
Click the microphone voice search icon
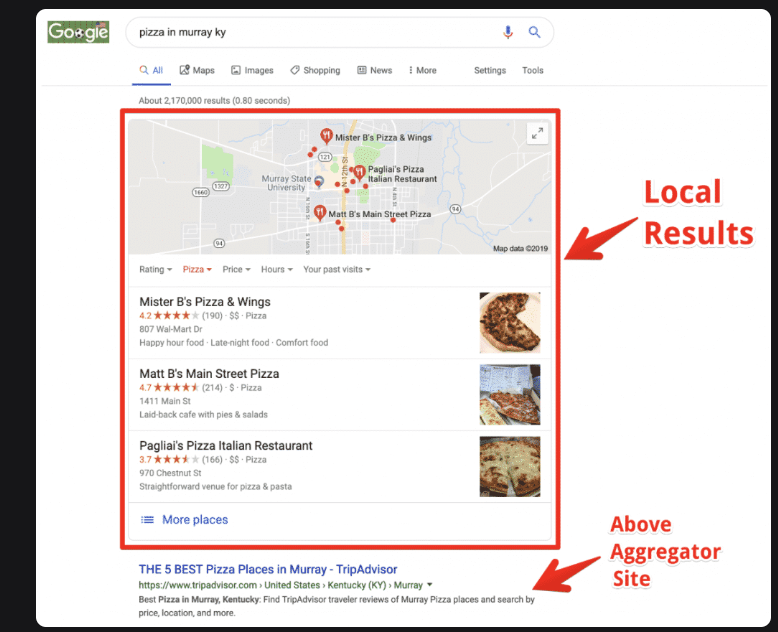[x=508, y=32]
